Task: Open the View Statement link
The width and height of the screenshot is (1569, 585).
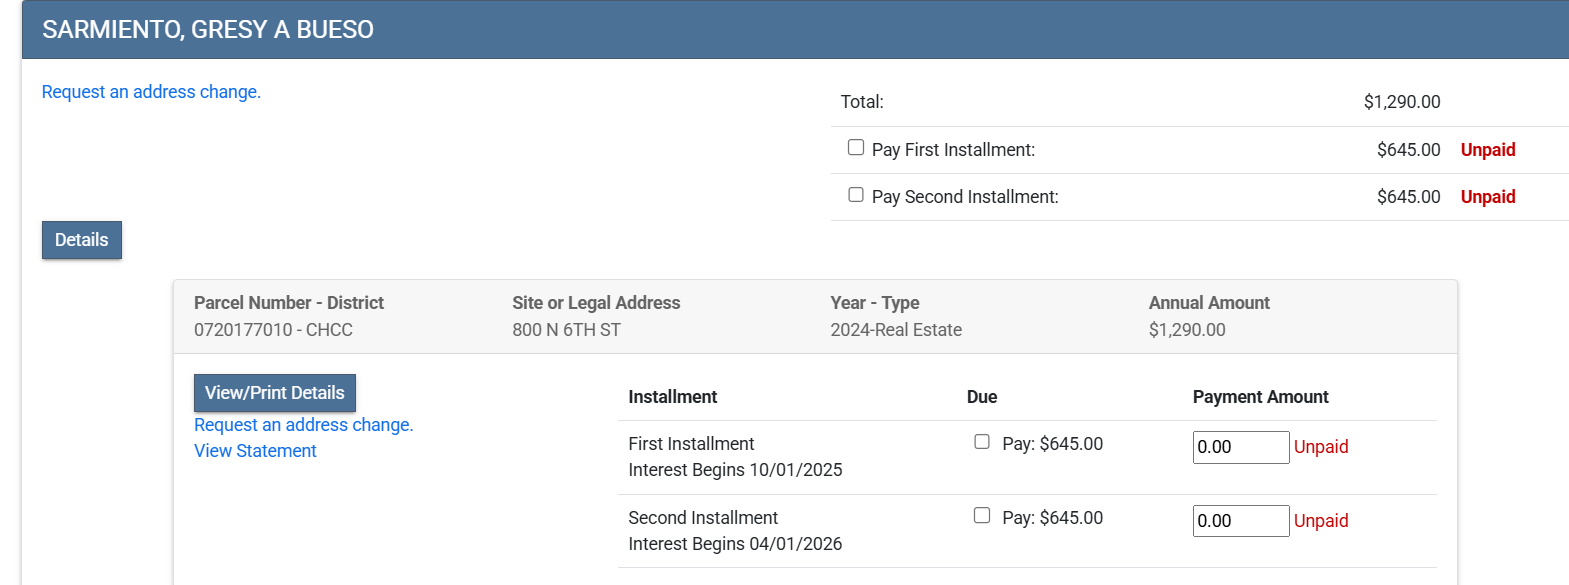Action: tap(255, 451)
